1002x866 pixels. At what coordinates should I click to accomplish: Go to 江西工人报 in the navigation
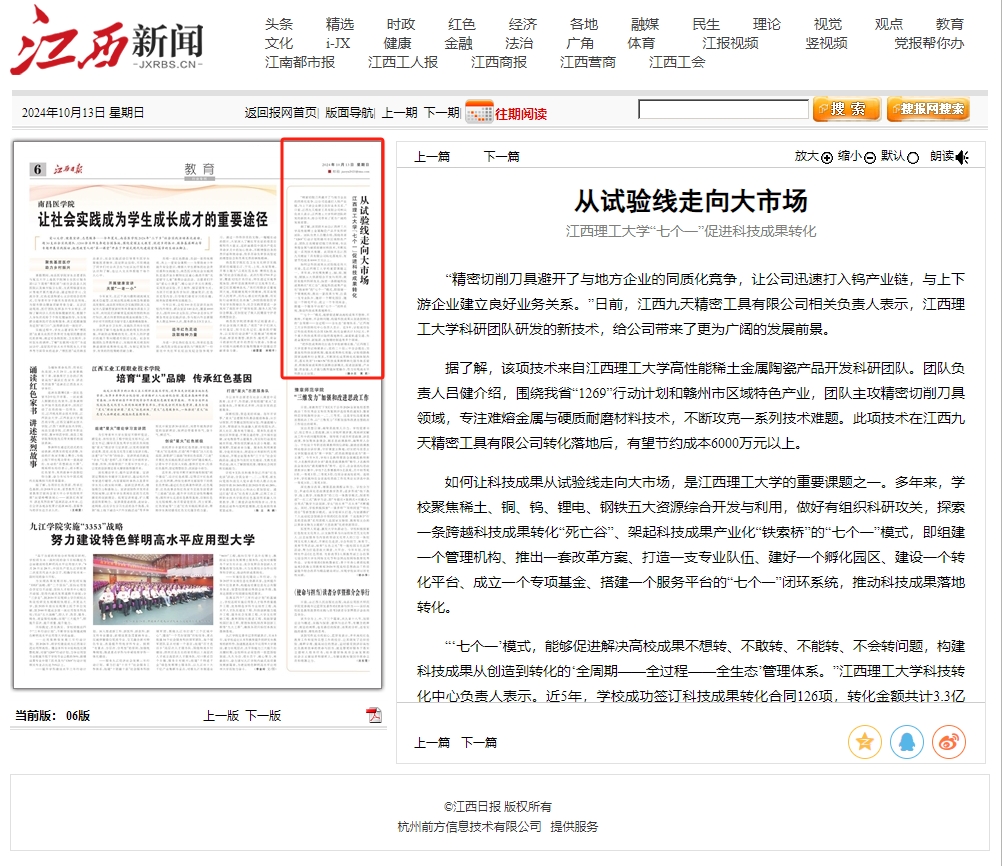point(402,62)
